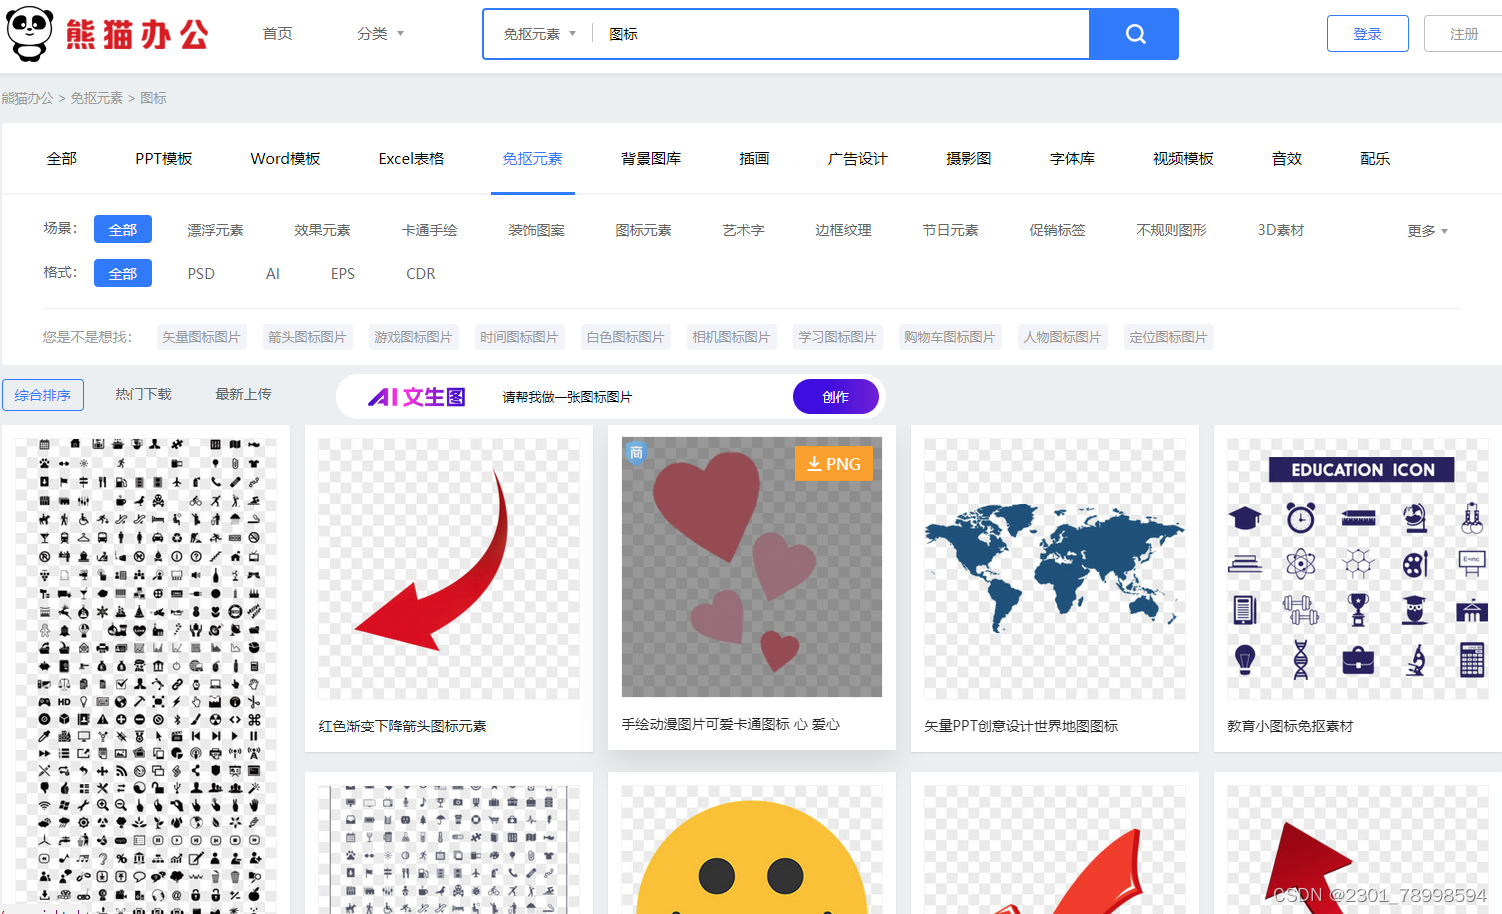Click the 箭头图标图片 suggestion tag
Screen dimensions: 1502x914
click(x=307, y=337)
